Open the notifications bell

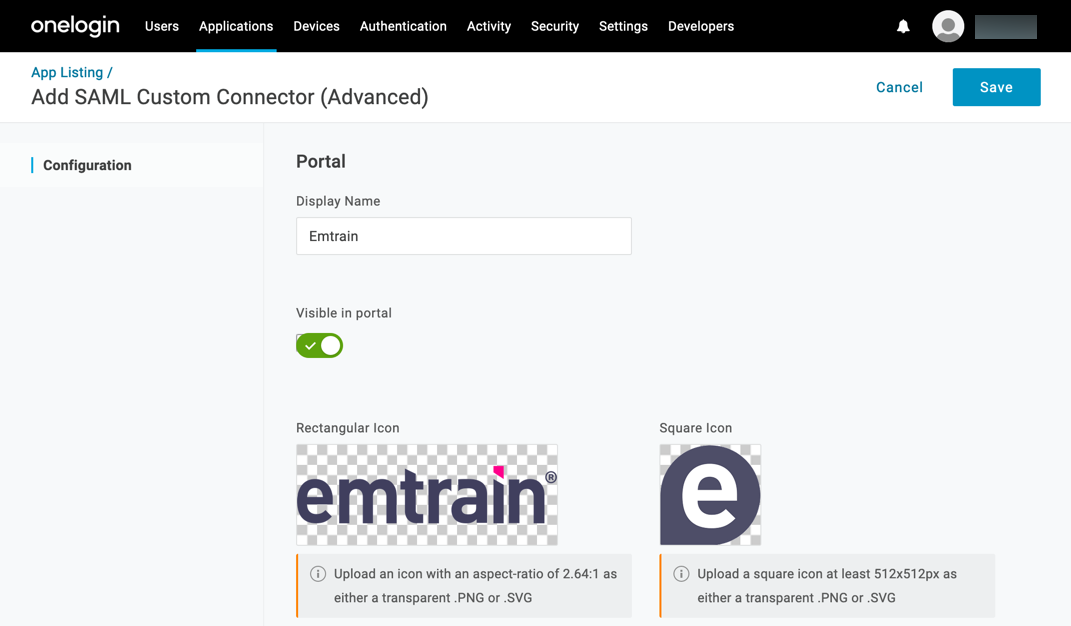click(903, 27)
